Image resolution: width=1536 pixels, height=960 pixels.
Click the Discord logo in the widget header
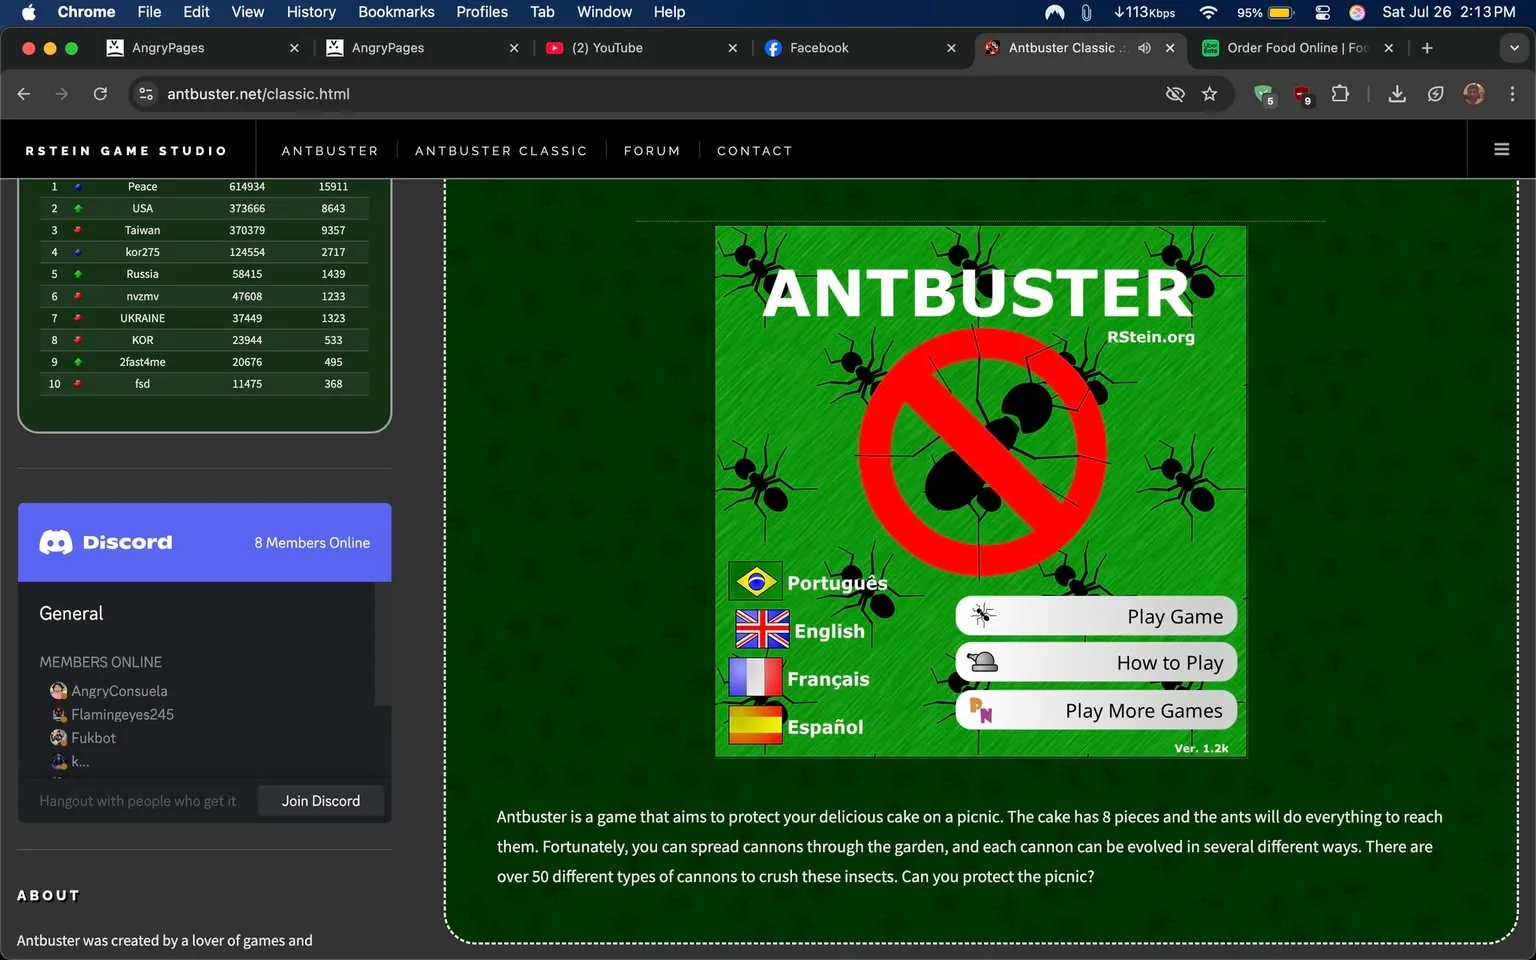[x=57, y=542]
